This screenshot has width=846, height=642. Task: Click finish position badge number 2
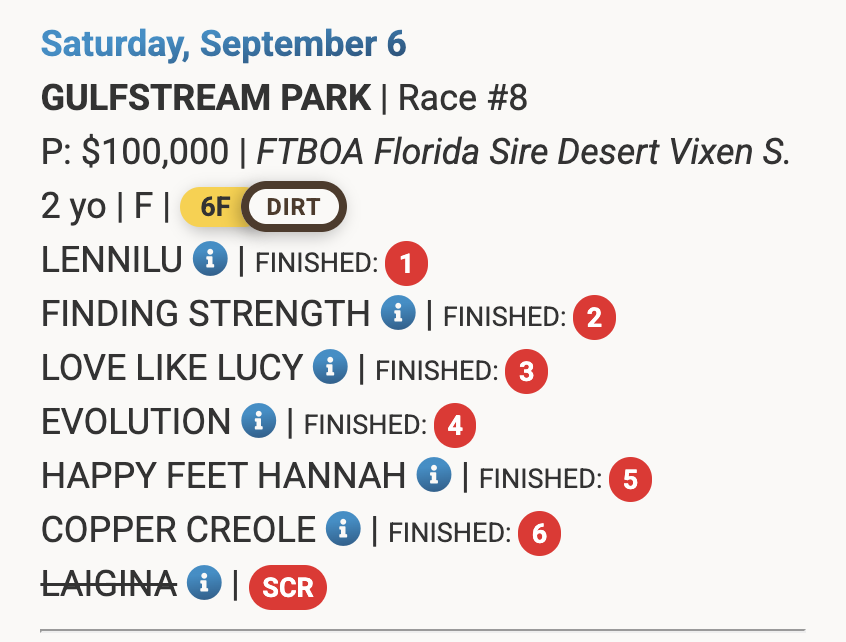pyautogui.click(x=594, y=318)
